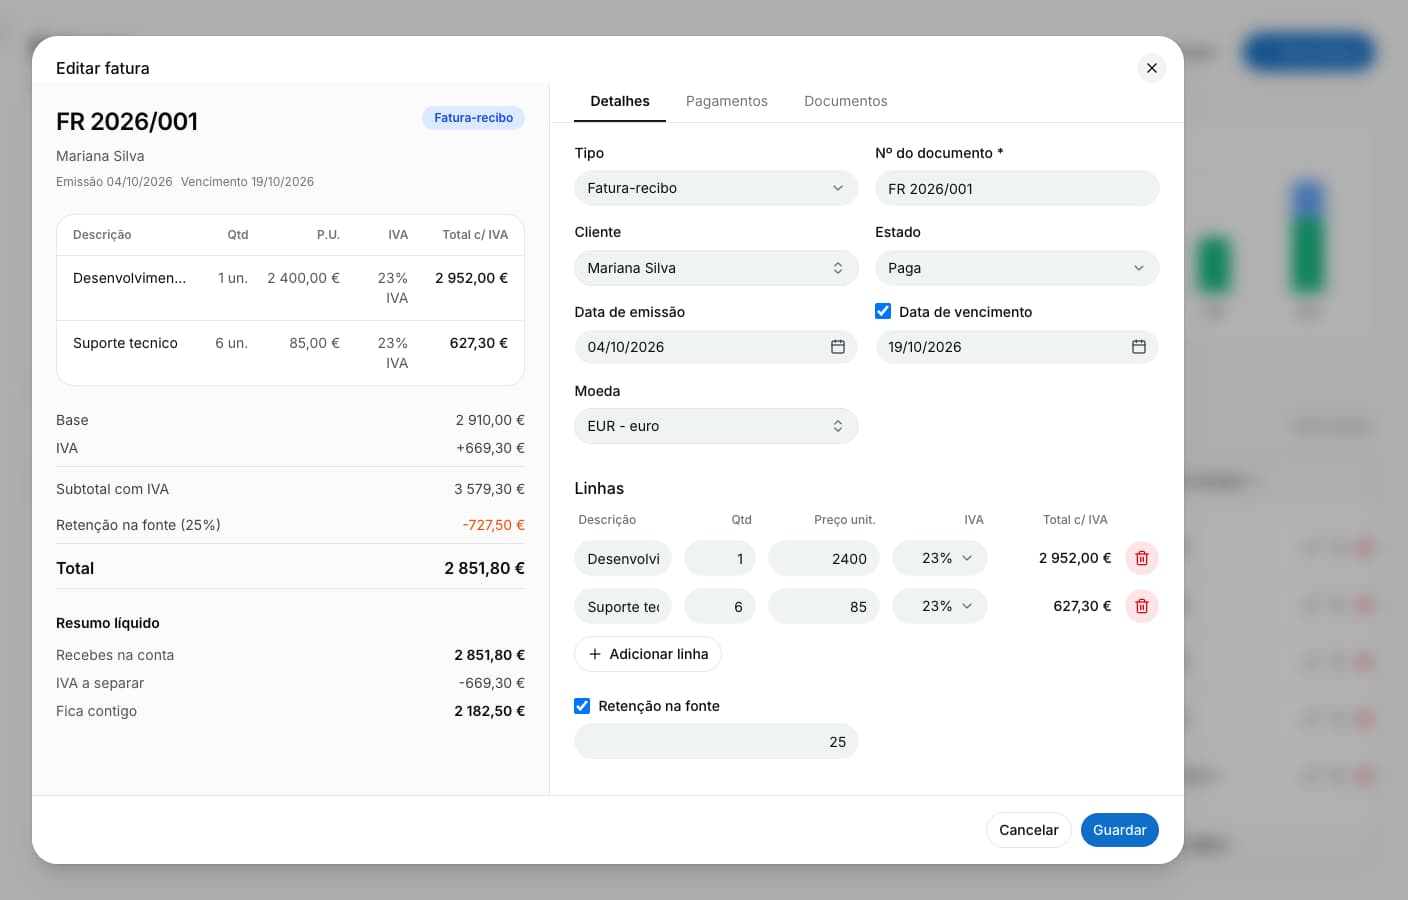Click the Total 2 851,80 € value

(484, 568)
